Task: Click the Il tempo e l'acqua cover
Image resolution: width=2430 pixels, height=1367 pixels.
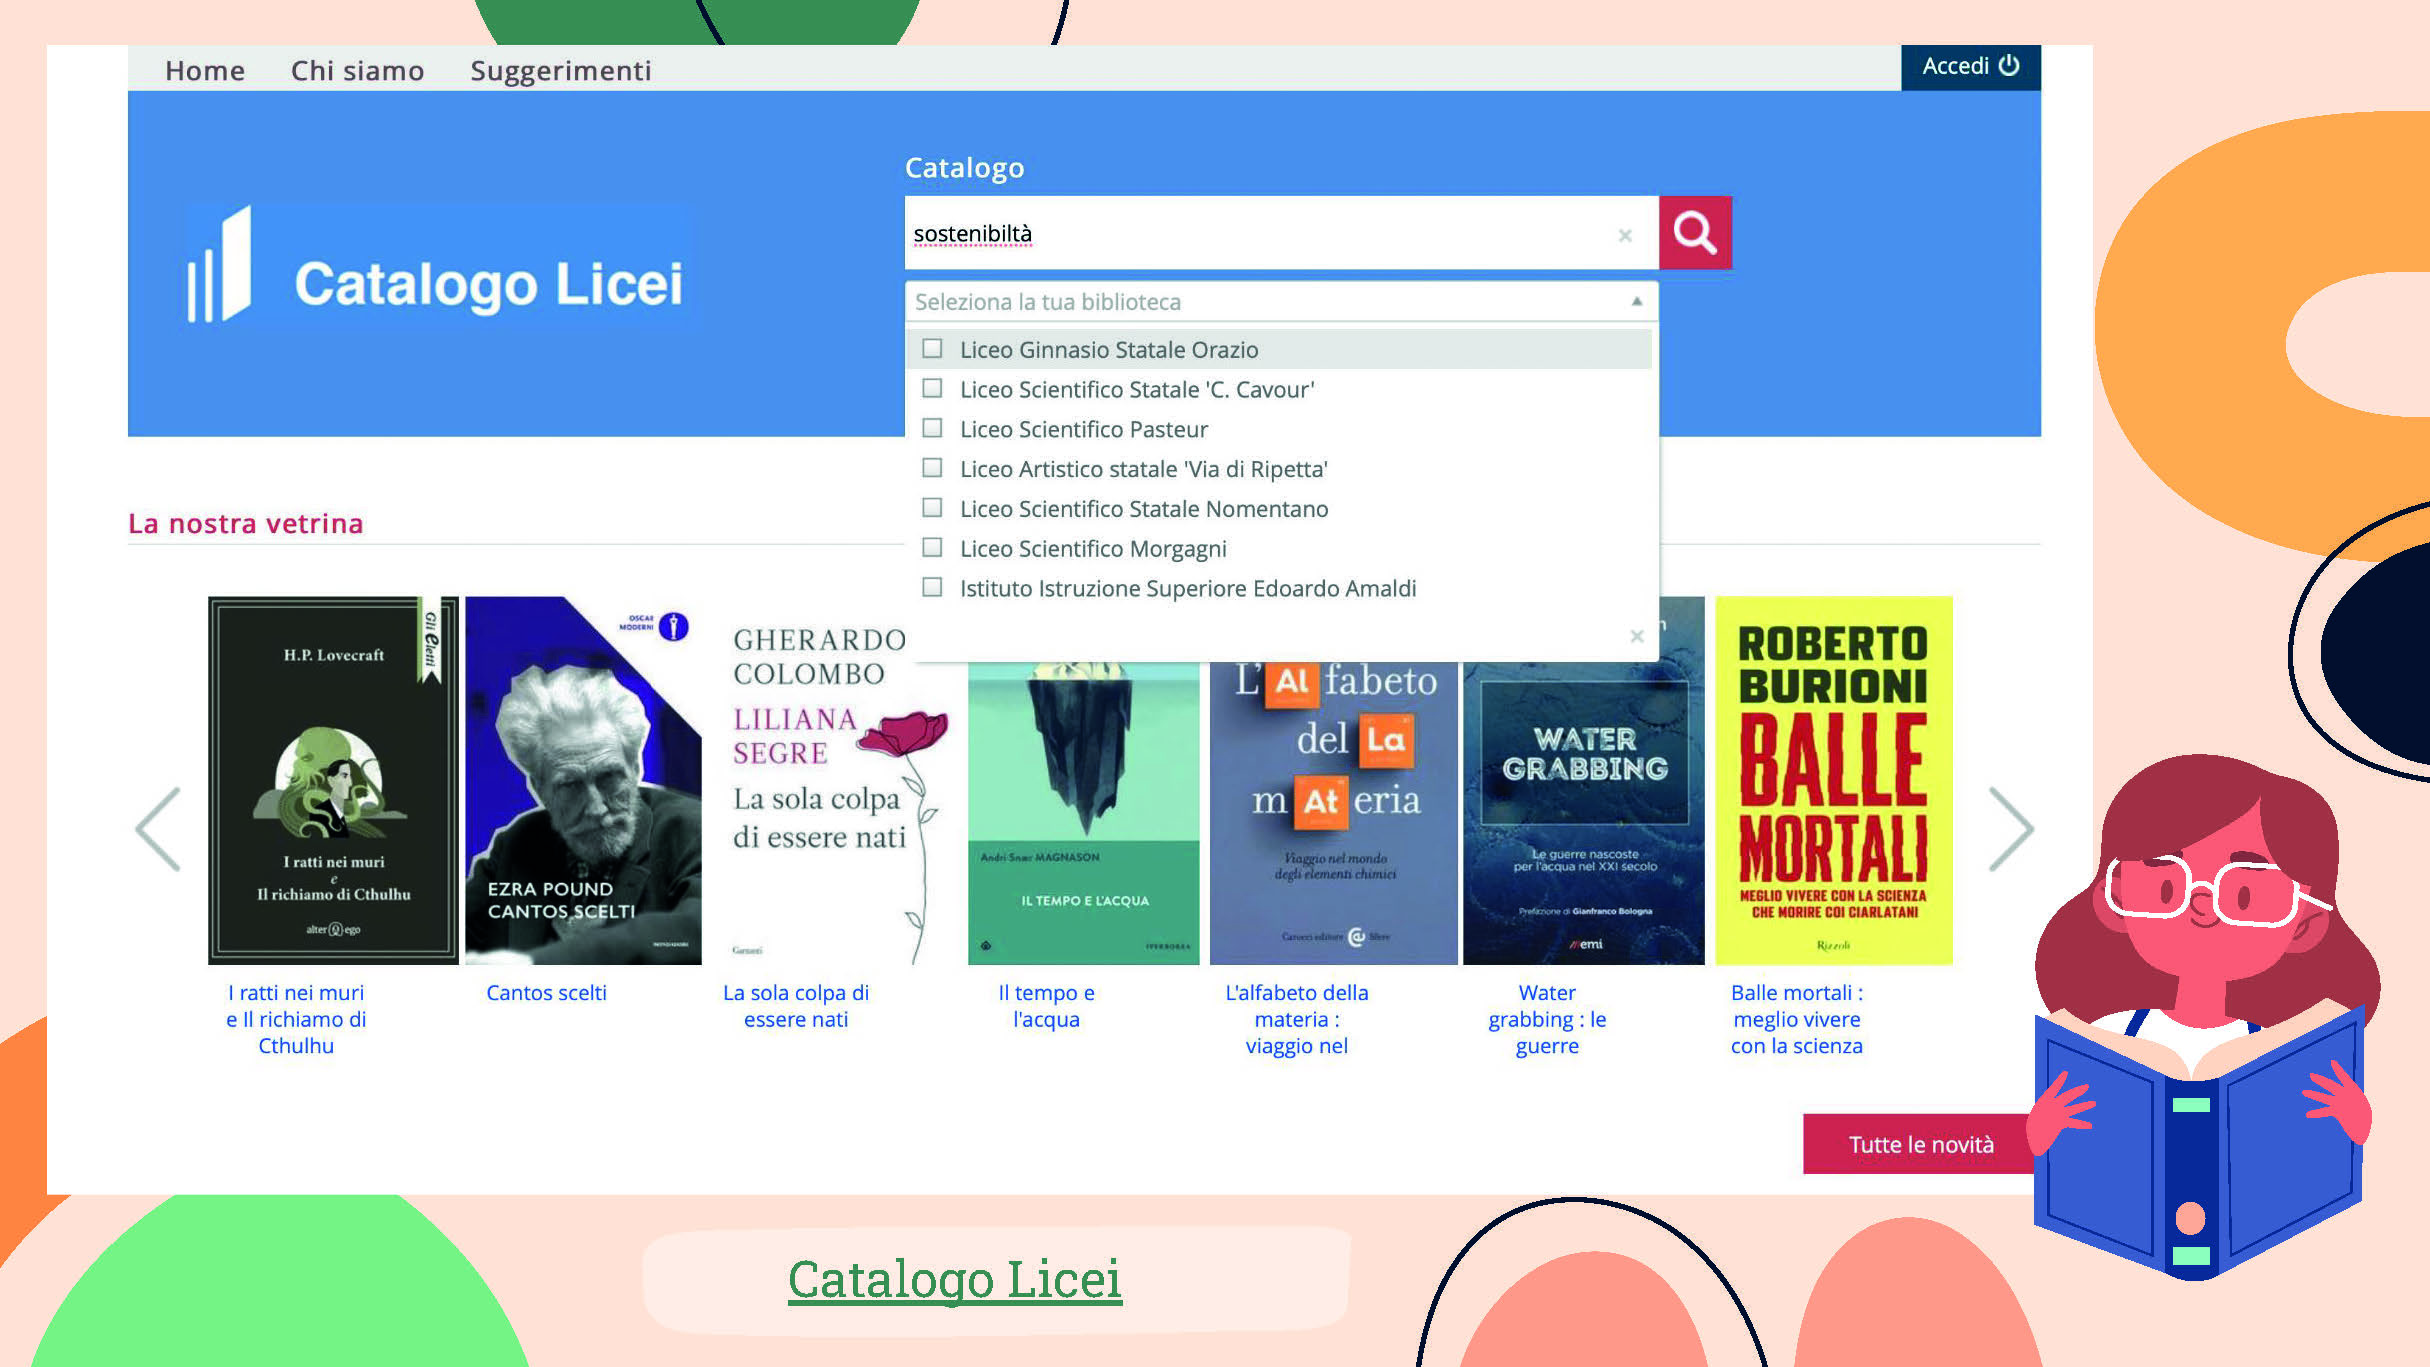Action: 1083,813
